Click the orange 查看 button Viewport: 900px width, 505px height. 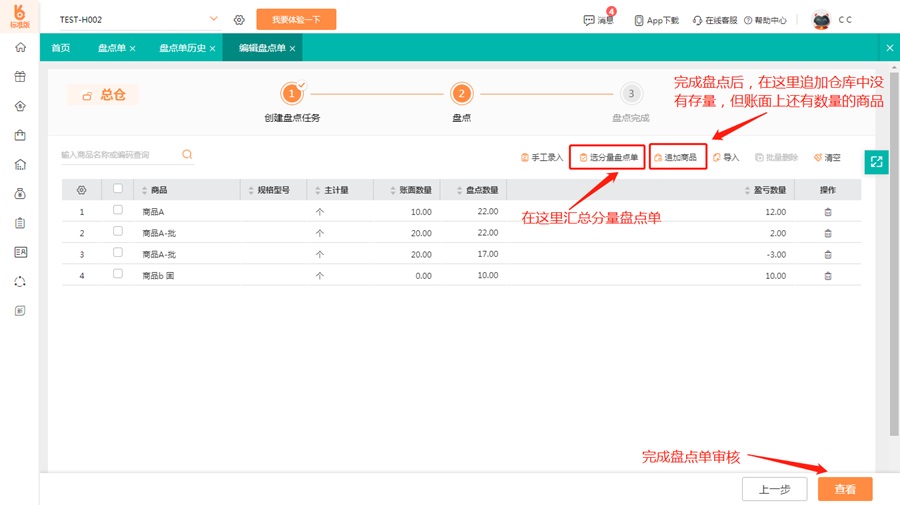pyautogui.click(x=845, y=489)
